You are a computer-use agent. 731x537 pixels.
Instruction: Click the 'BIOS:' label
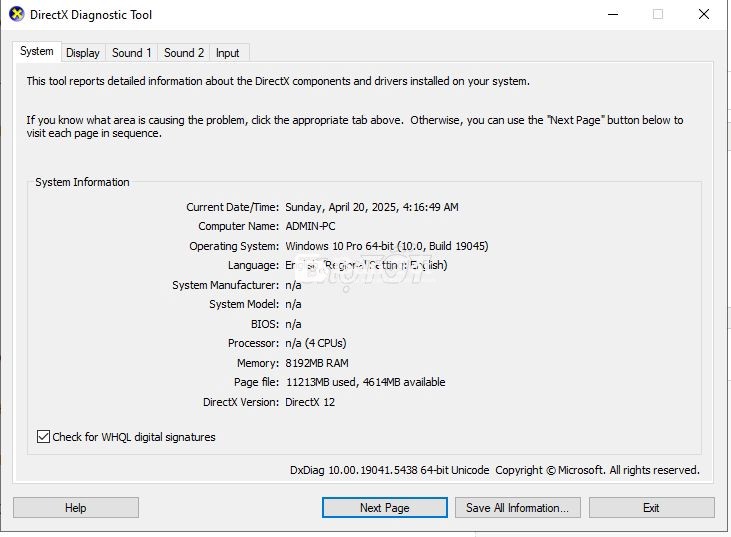click(x=265, y=324)
